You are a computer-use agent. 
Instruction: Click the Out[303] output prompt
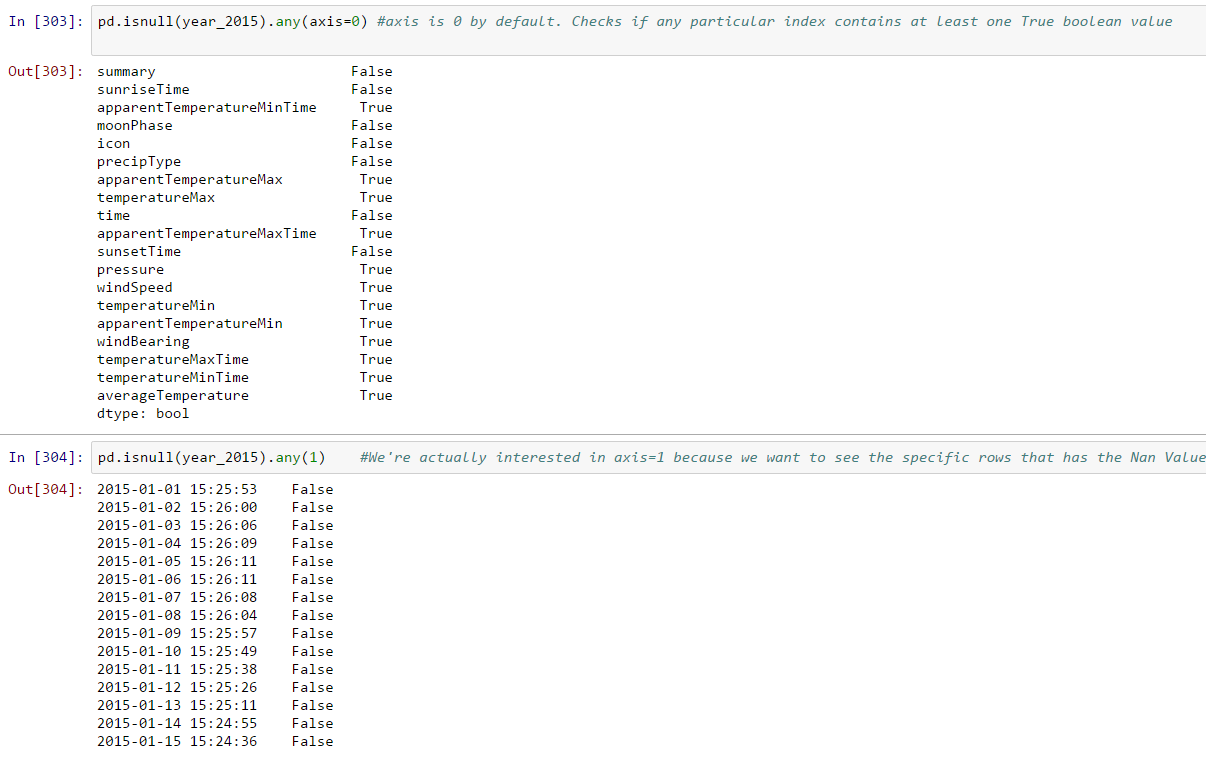[46, 72]
